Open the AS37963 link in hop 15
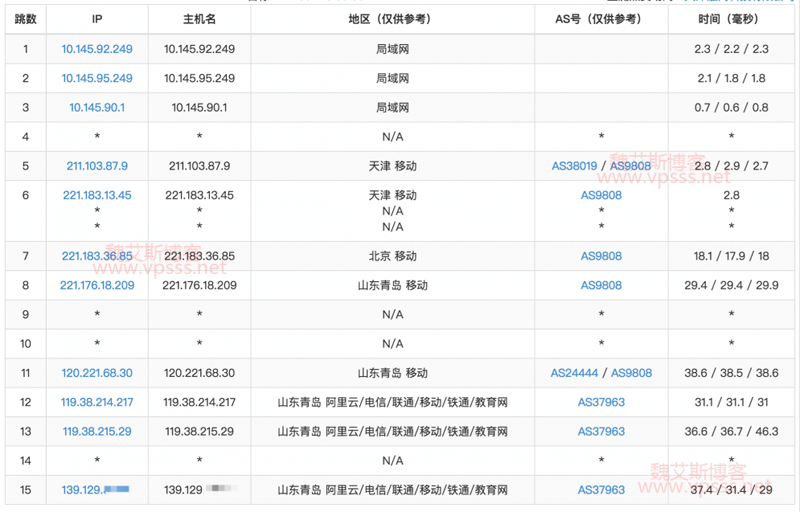800x512 pixels. [x=601, y=490]
